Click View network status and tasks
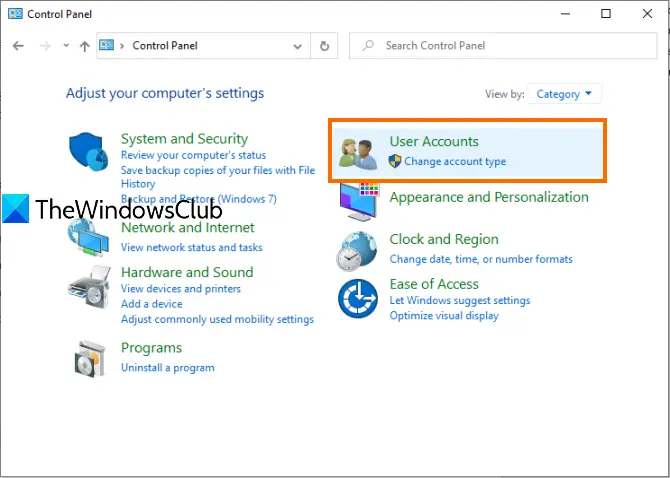670x478 pixels. pyautogui.click(x=191, y=247)
